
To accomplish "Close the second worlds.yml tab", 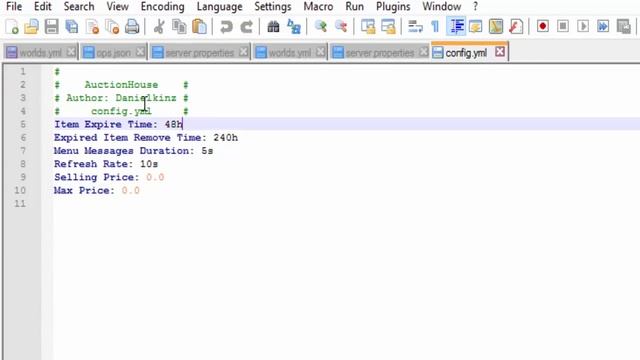I will (321, 52).
